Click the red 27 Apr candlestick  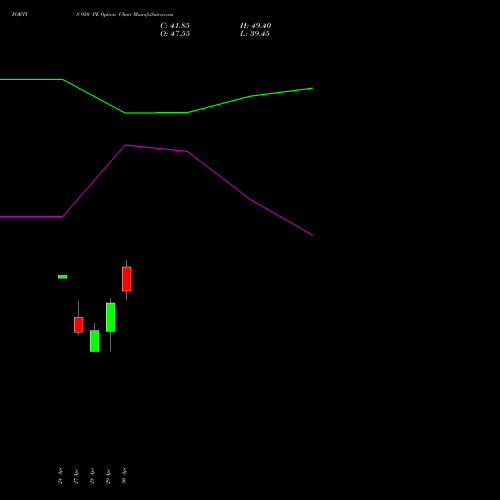pyautogui.click(x=79, y=325)
